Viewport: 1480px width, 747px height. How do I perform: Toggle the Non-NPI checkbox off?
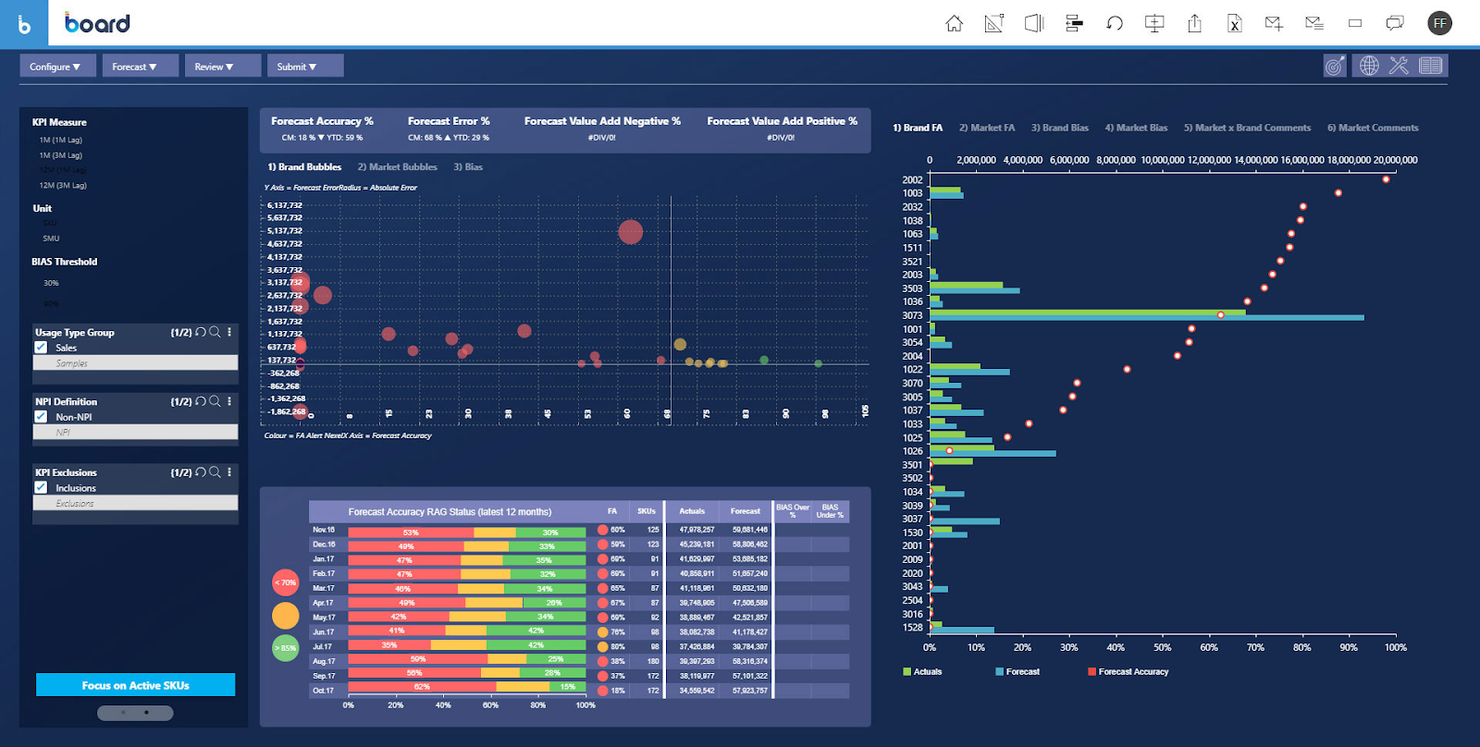coord(41,417)
